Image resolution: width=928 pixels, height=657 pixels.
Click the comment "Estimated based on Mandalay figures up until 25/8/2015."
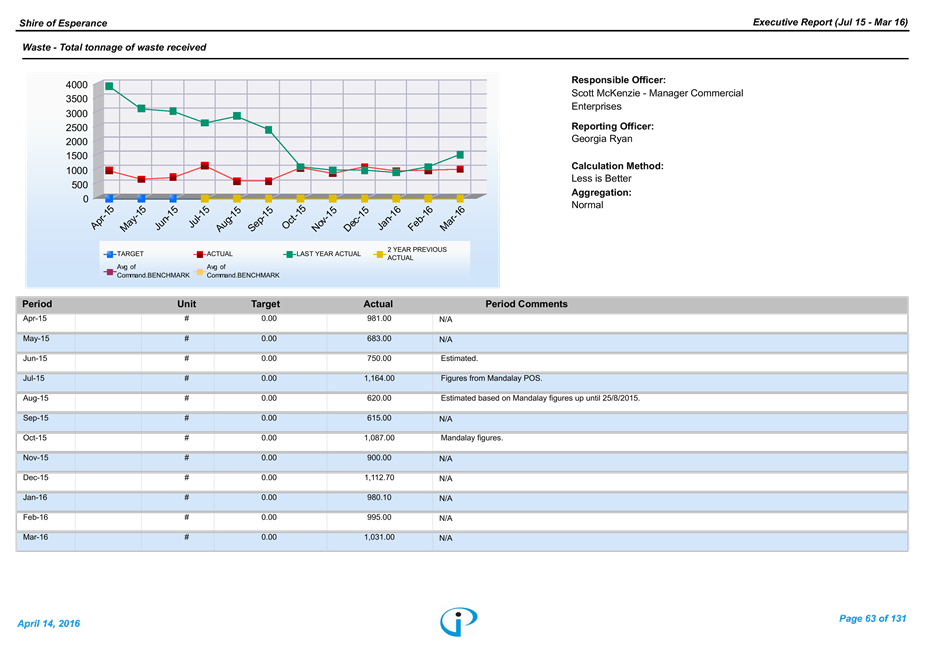tap(540, 398)
